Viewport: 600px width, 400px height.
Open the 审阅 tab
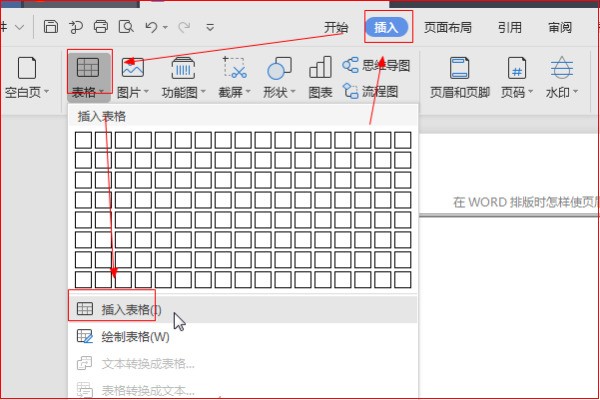pos(560,28)
